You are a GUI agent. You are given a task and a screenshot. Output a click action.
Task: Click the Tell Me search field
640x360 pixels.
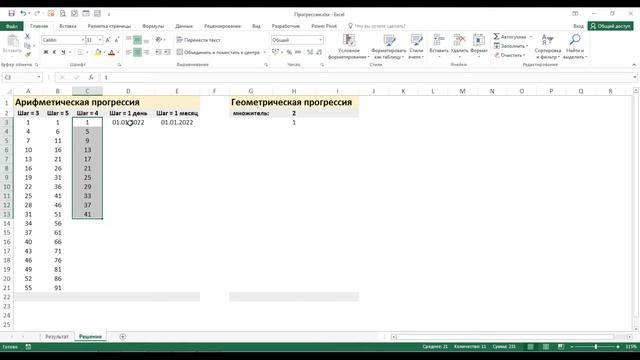[x=376, y=26]
